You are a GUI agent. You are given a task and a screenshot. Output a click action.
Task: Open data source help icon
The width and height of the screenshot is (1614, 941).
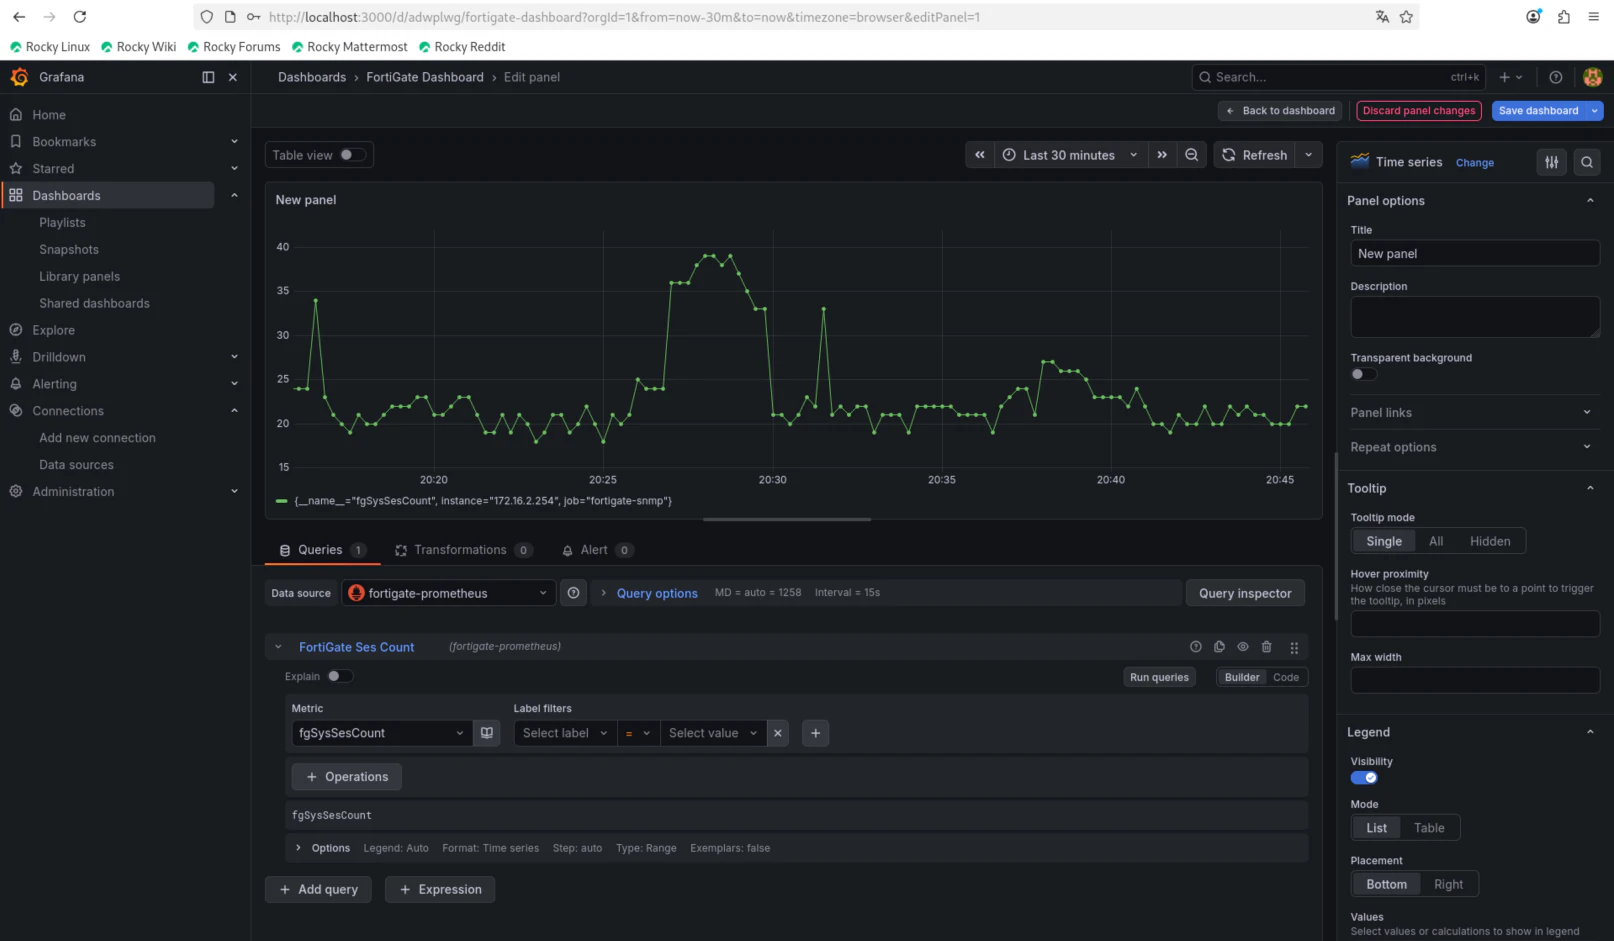point(573,593)
